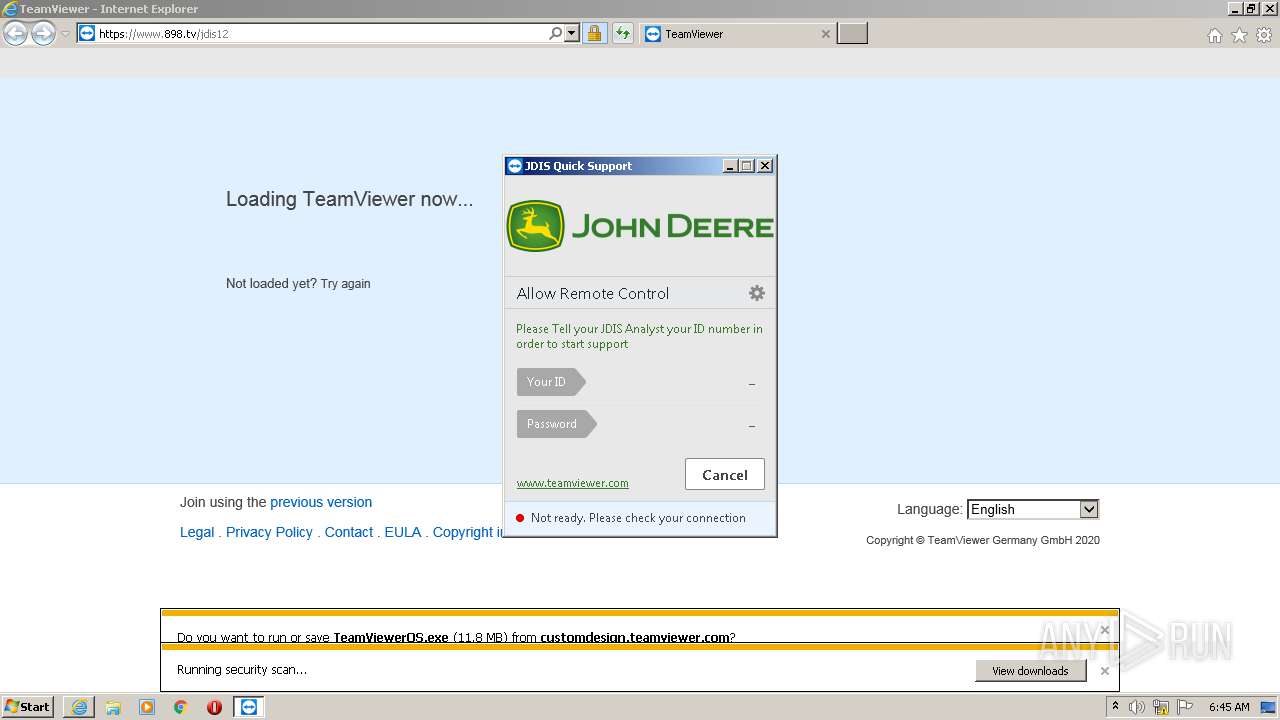Click the TeamViewer icon in dialog title bar
This screenshot has width=1280, height=720.
[515, 166]
